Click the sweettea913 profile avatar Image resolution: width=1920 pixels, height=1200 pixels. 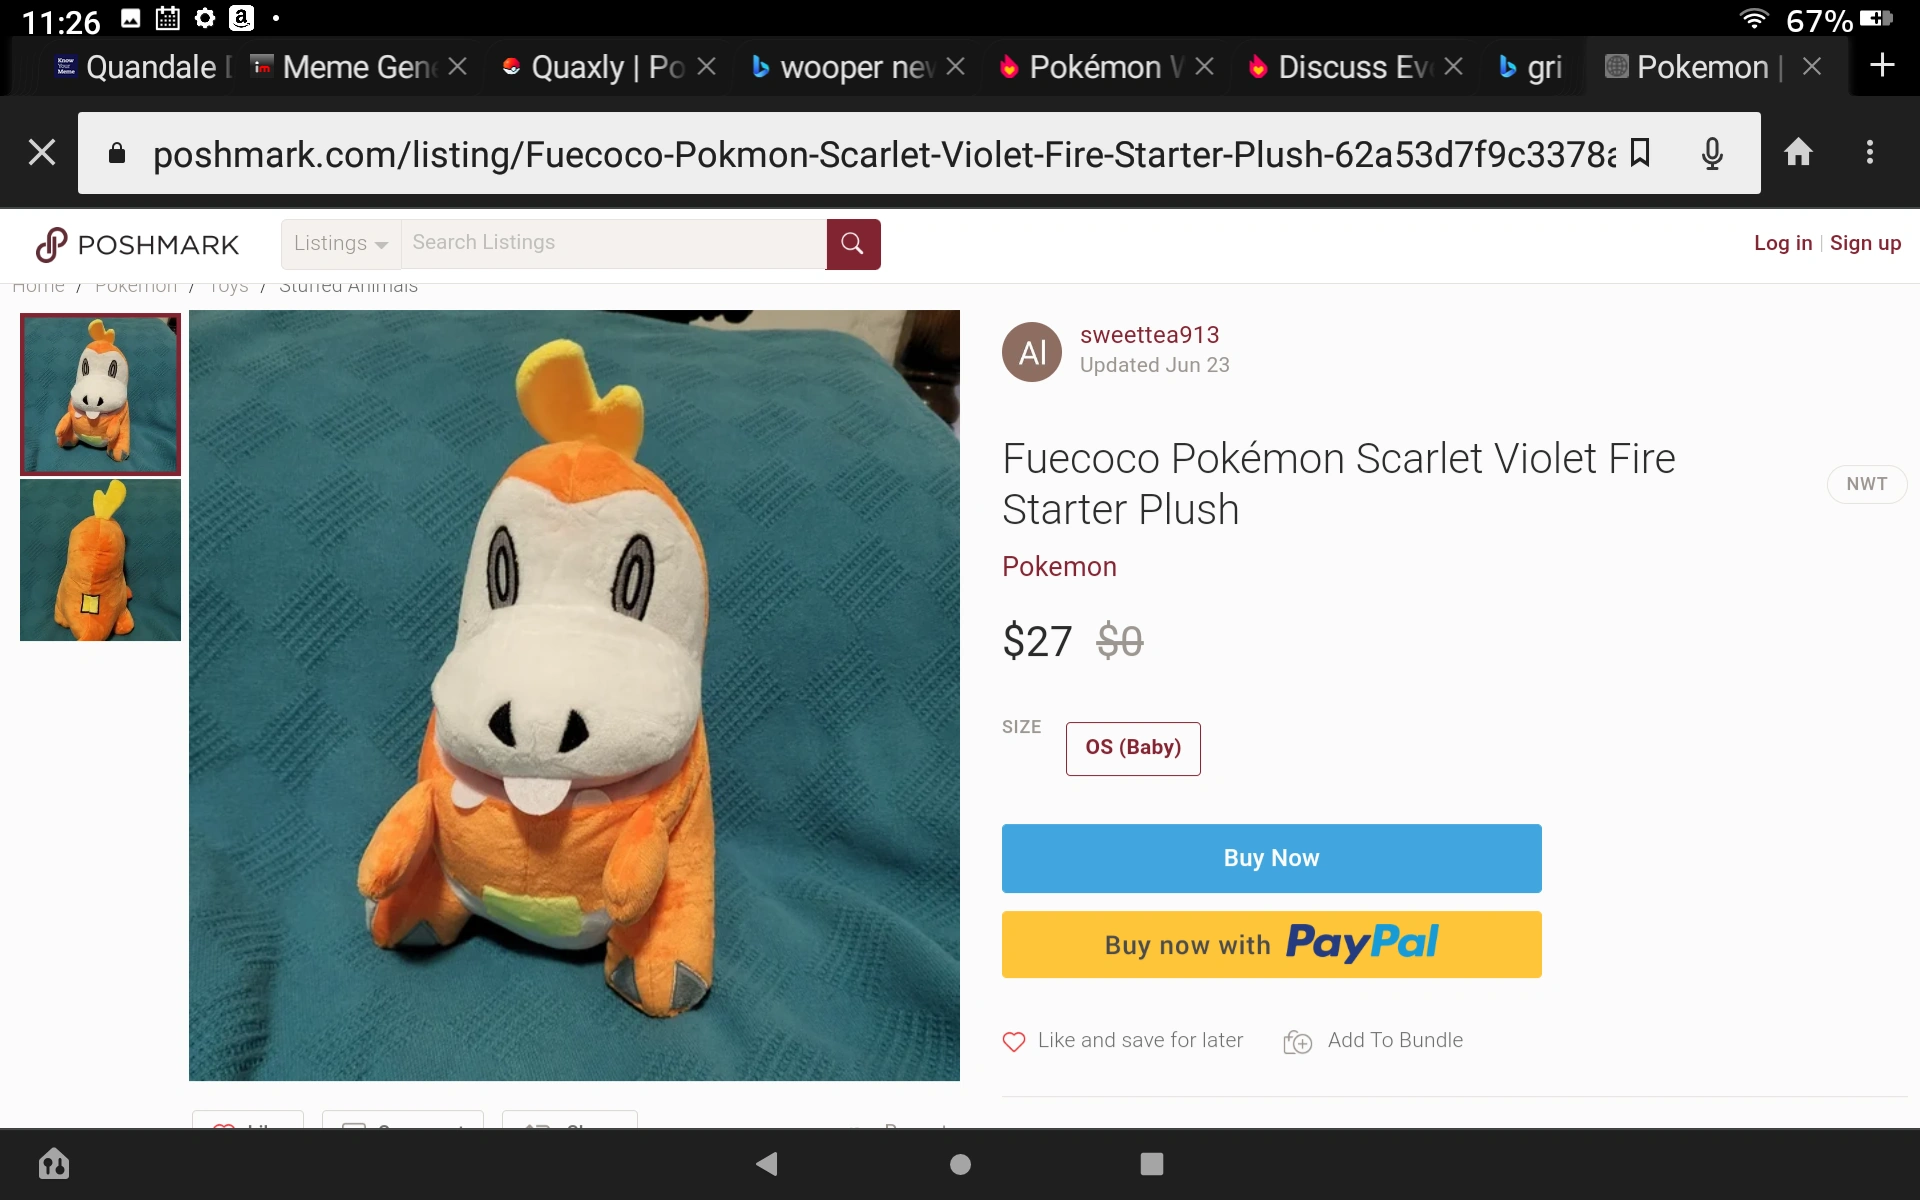point(1031,351)
